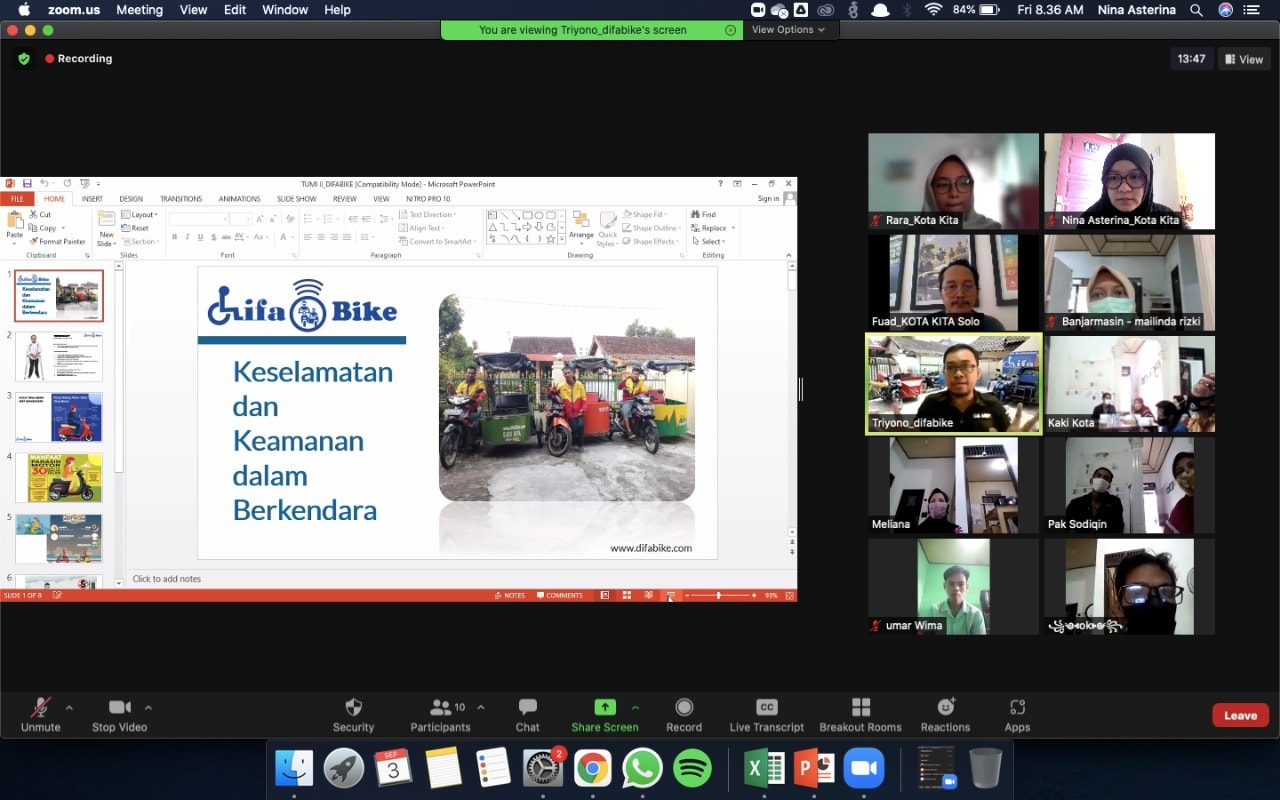The height and width of the screenshot is (800, 1280).
Task: Click the PowerPoint Save icon
Action: pyautogui.click(x=27, y=184)
